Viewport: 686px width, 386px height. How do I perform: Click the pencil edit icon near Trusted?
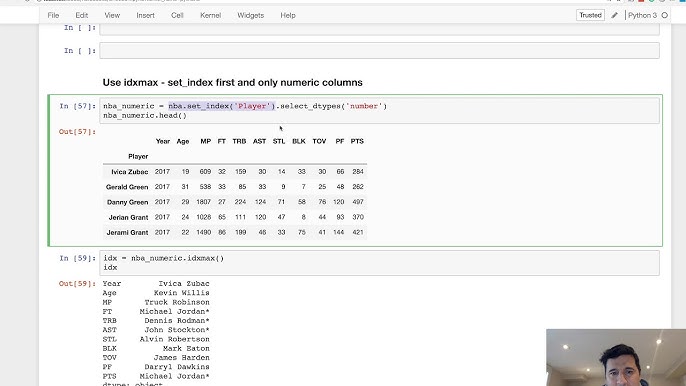point(615,15)
